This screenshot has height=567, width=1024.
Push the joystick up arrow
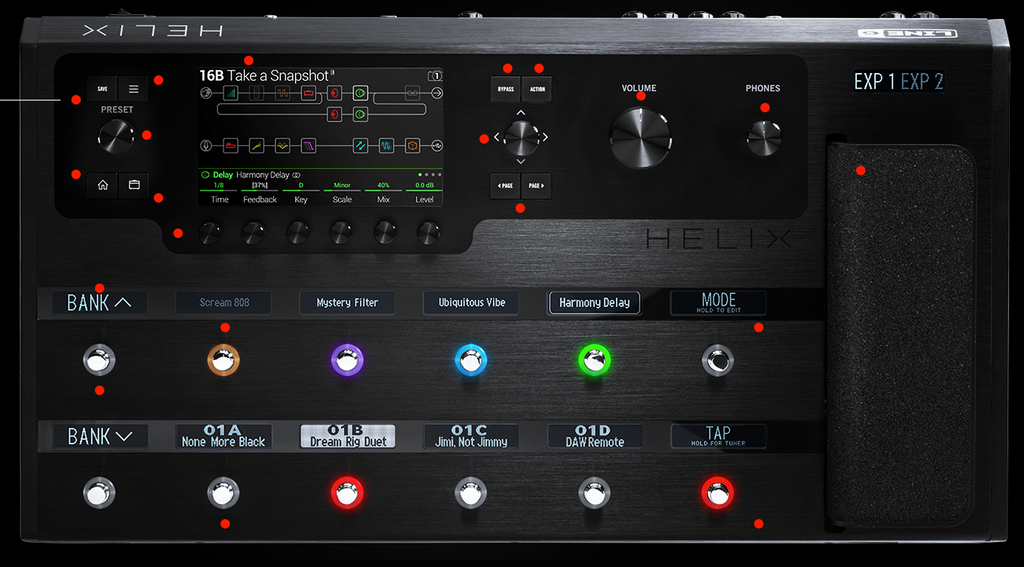[520, 113]
